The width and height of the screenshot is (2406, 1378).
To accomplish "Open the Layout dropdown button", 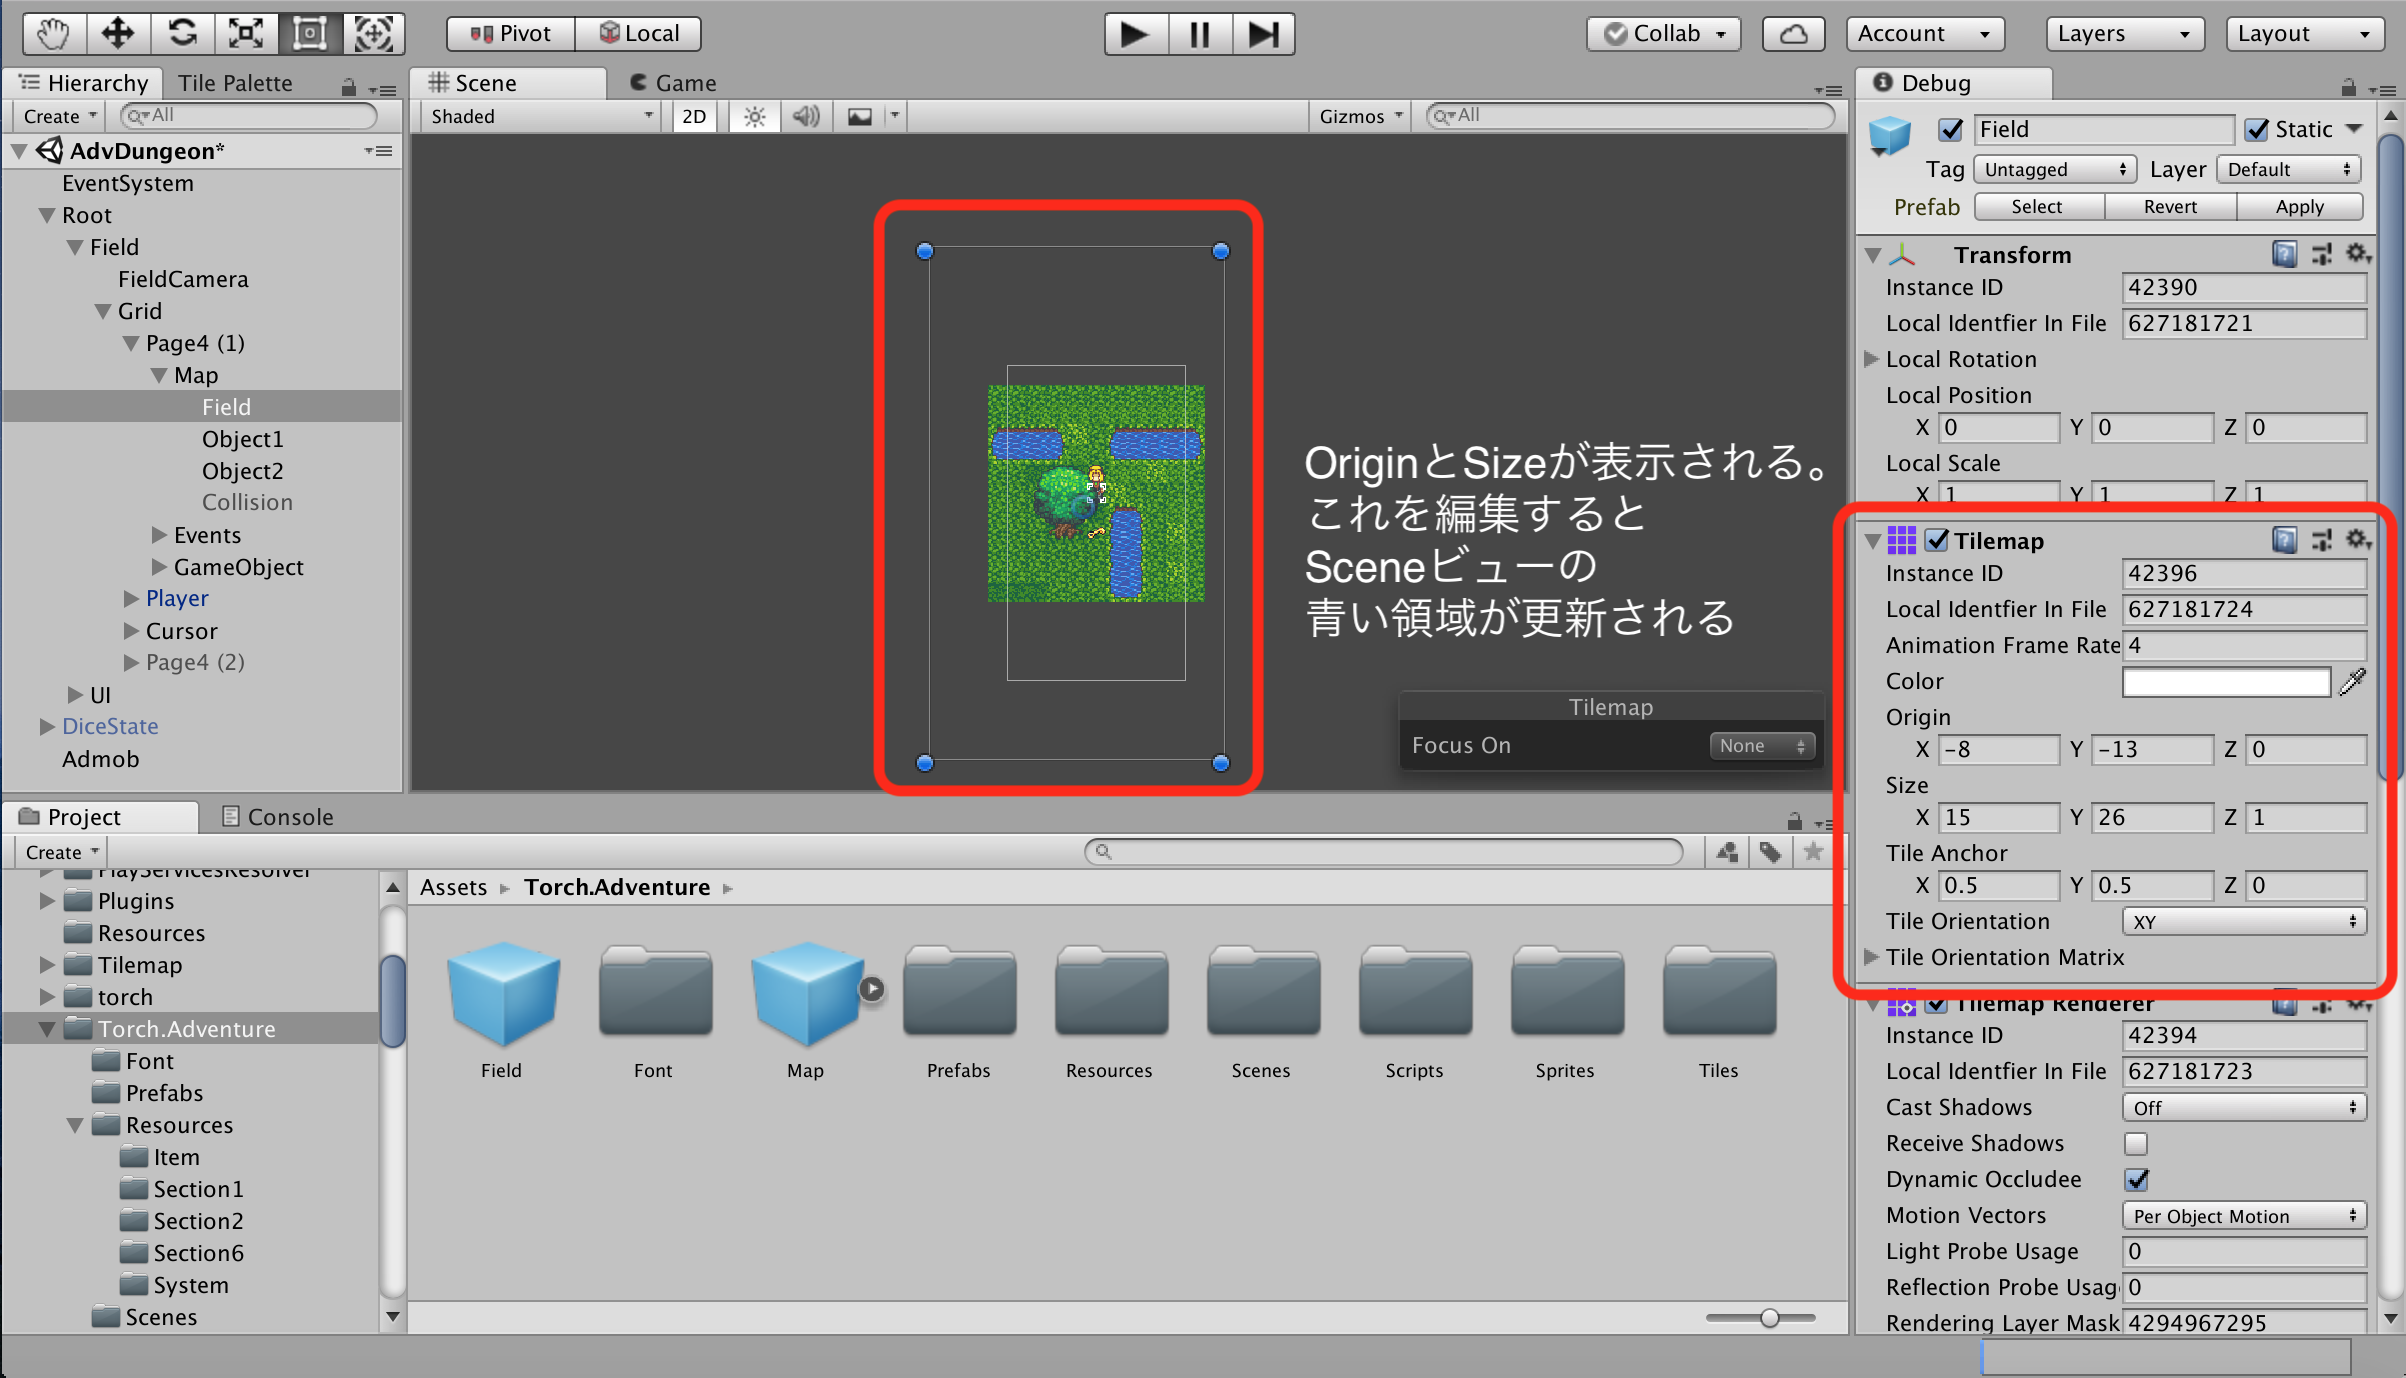I will pos(2305,34).
